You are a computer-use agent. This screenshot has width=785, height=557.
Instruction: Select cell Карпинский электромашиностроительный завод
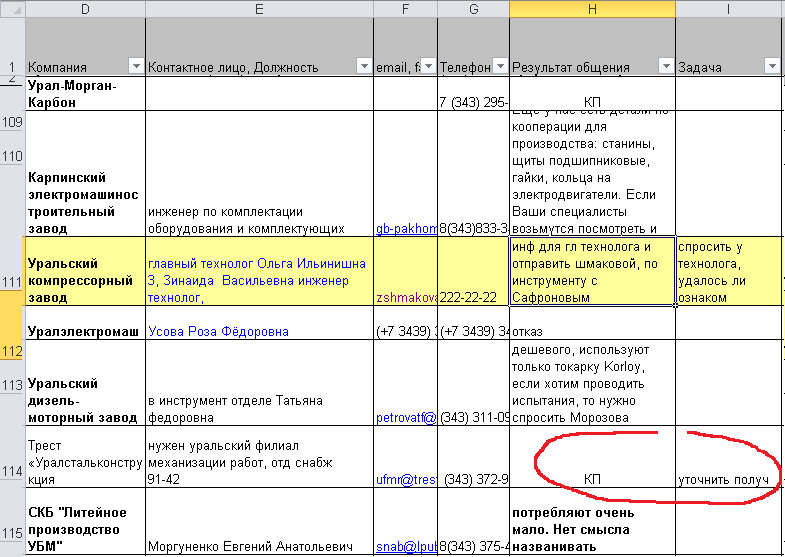tap(85, 174)
